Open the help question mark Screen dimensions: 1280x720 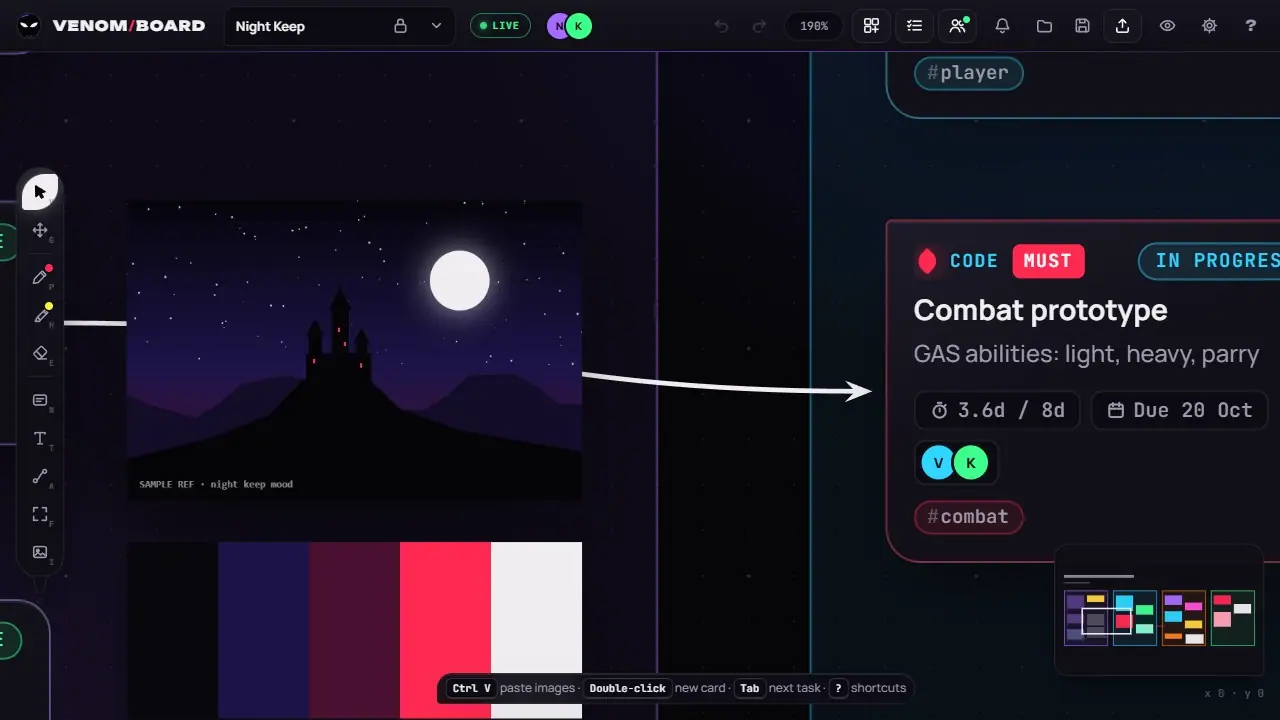(x=1251, y=26)
